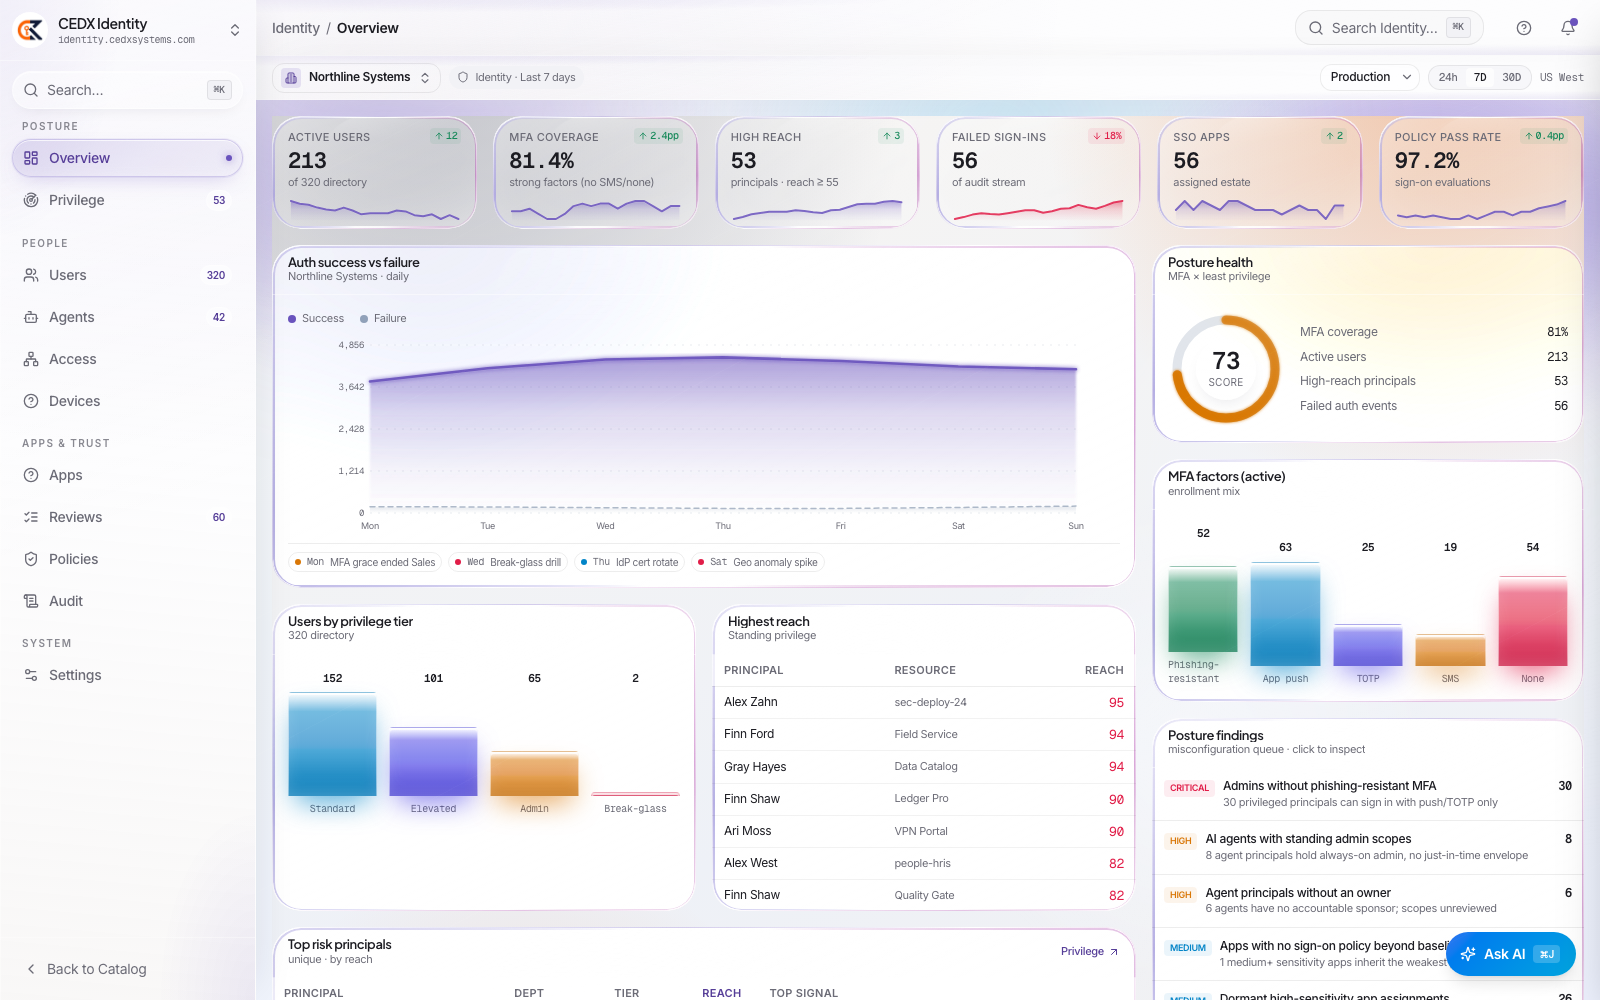The image size is (1600, 1000).
Task: Click the Elevated privilege tier bar
Action: click(x=433, y=762)
